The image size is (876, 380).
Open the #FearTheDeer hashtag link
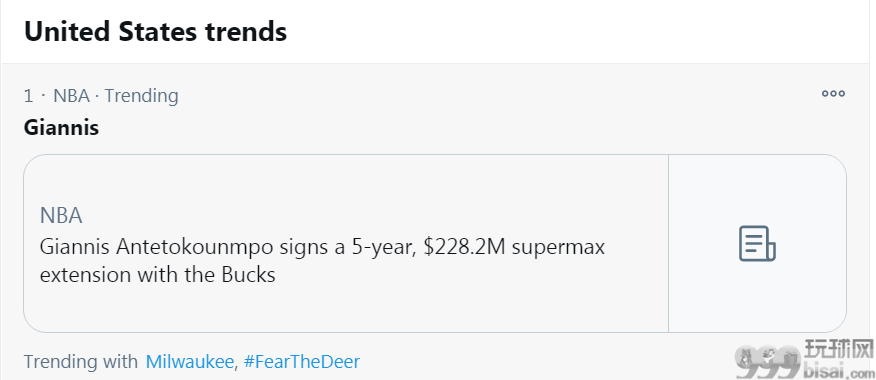coord(302,362)
